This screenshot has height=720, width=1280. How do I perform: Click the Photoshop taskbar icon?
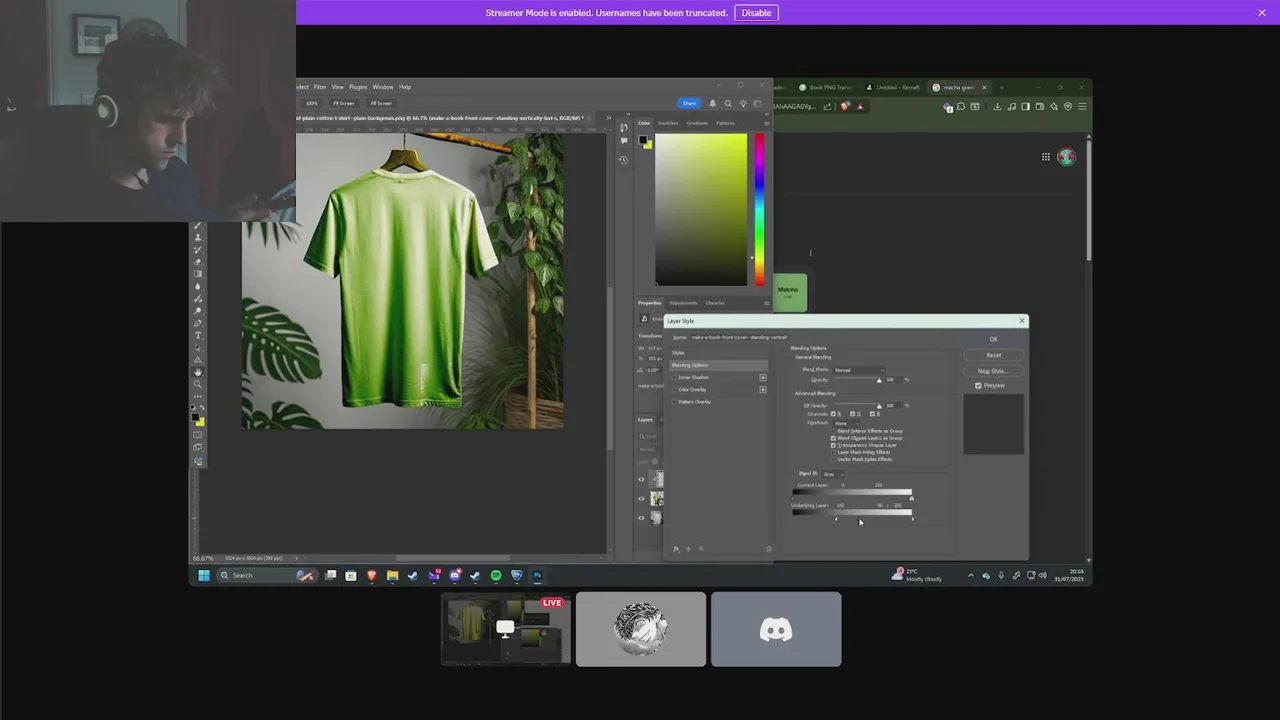(x=537, y=576)
